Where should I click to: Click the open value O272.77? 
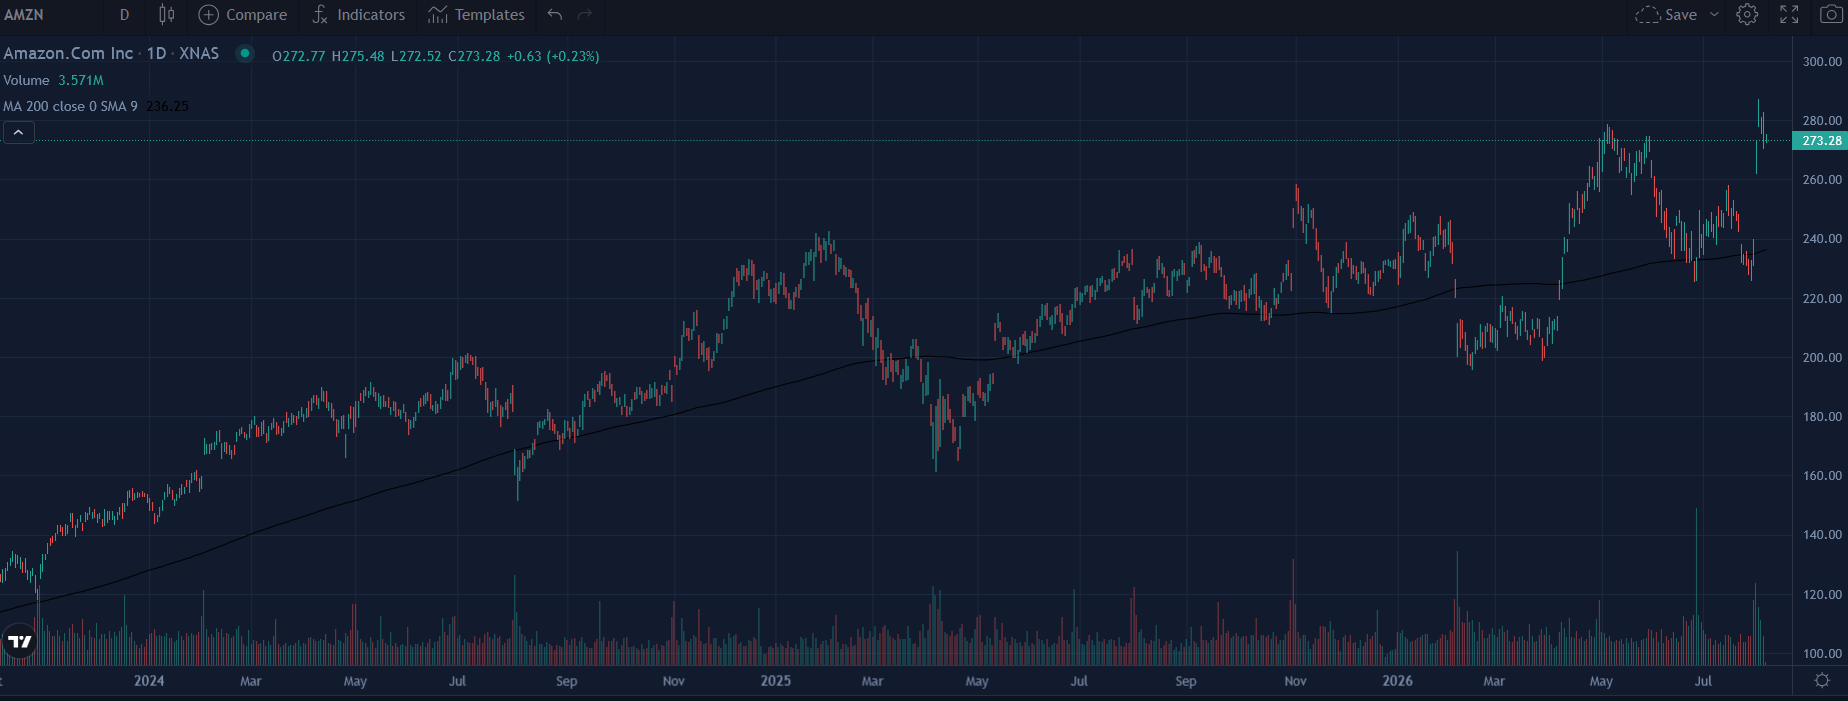click(299, 56)
